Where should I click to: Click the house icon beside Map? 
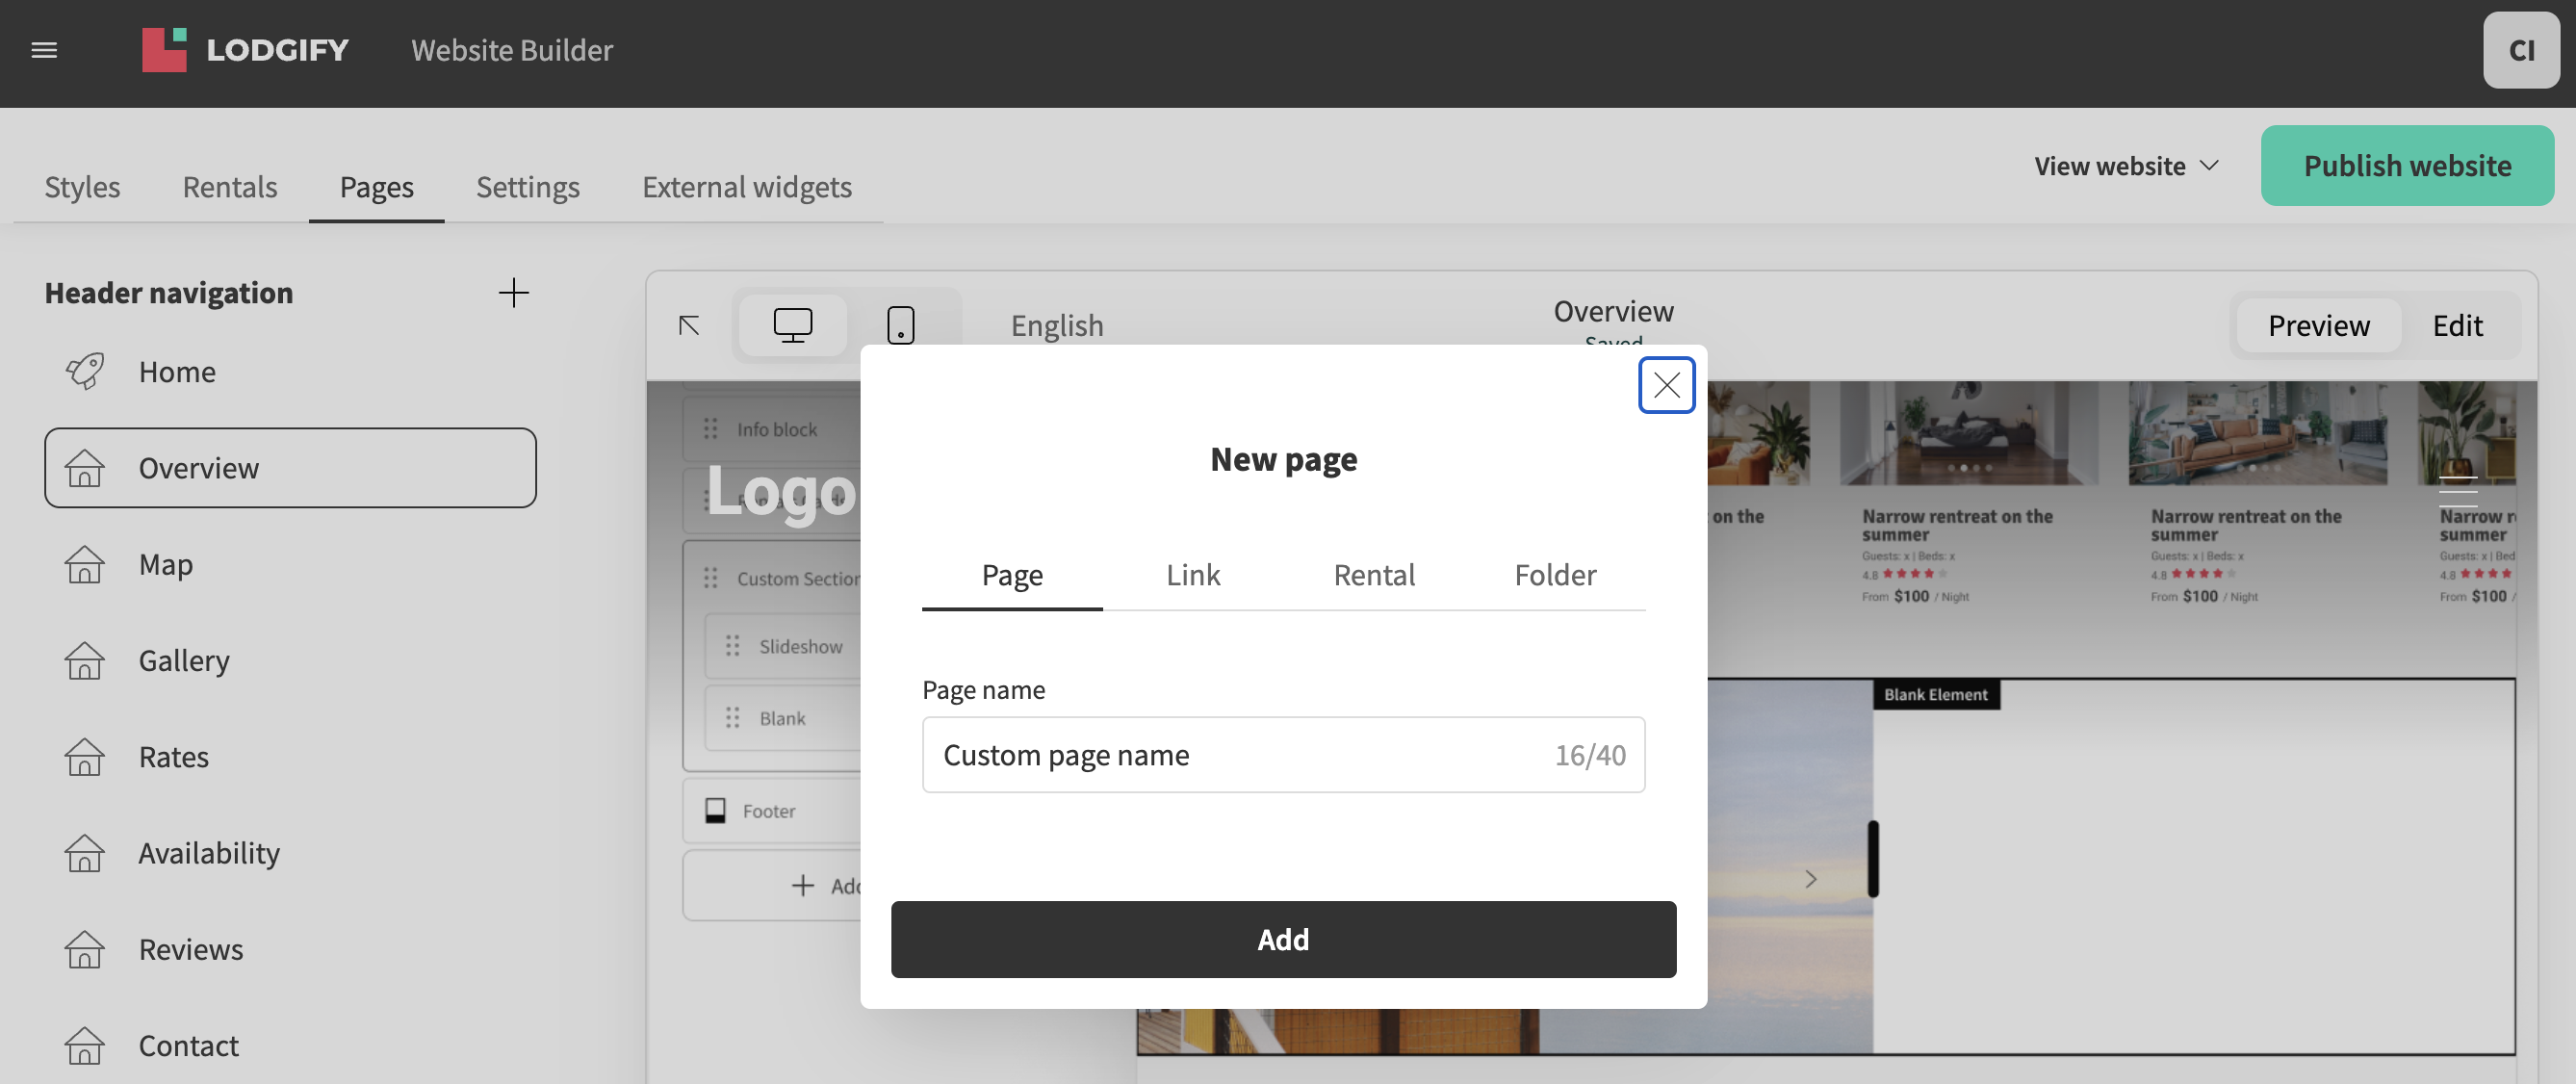tap(85, 564)
